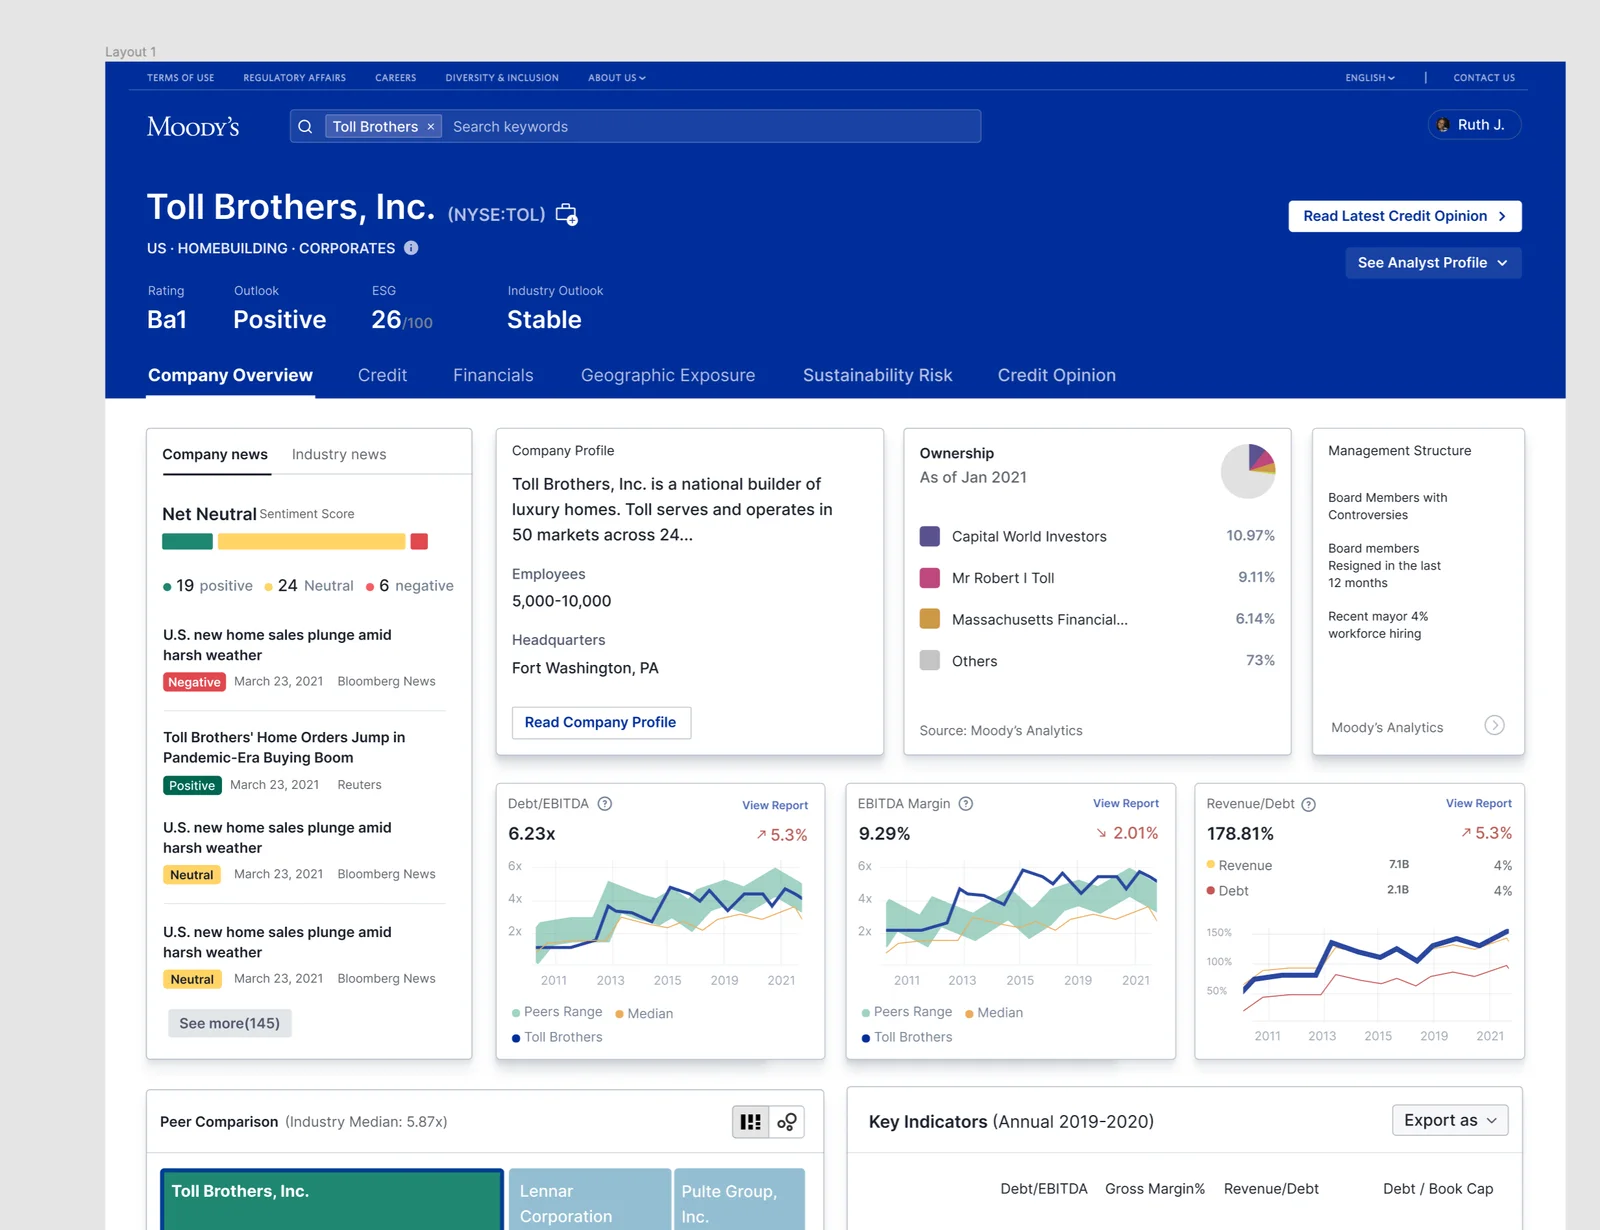Remove the Toll Brothers search tag
The height and width of the screenshot is (1230, 1600).
pos(431,127)
